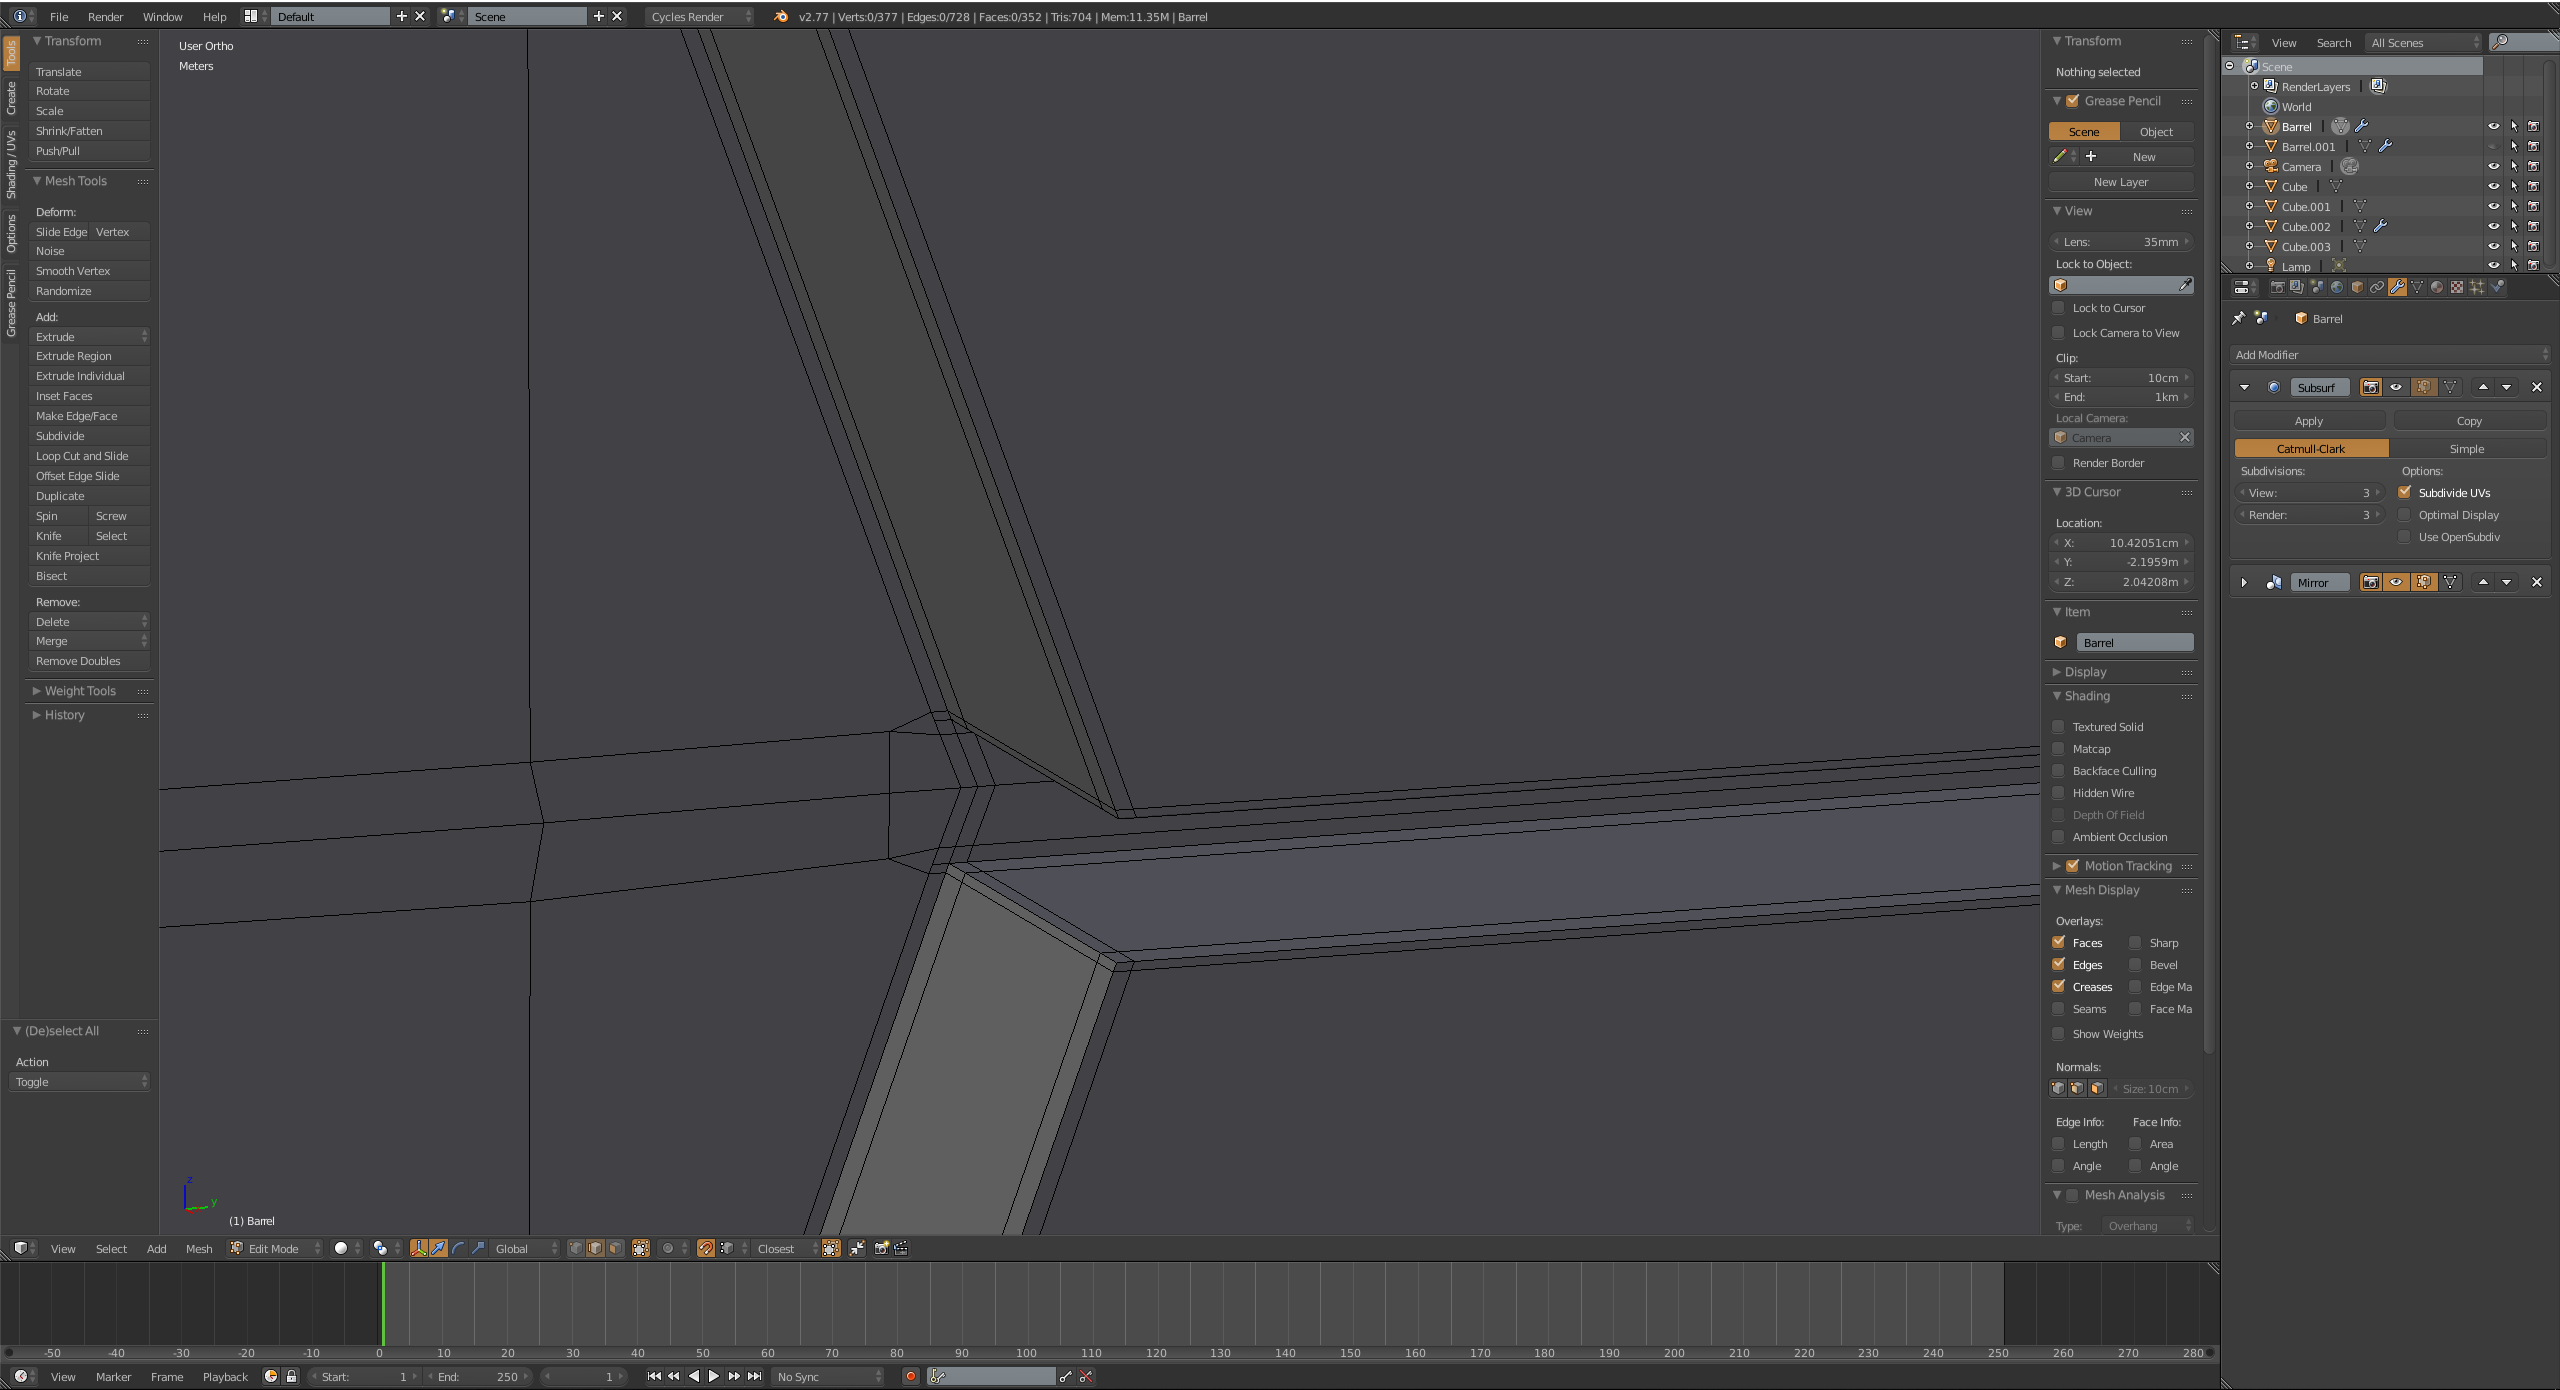Screen dimensions: 2560x1390
Task: Open the Object cube properties tab
Action: click(2357, 287)
